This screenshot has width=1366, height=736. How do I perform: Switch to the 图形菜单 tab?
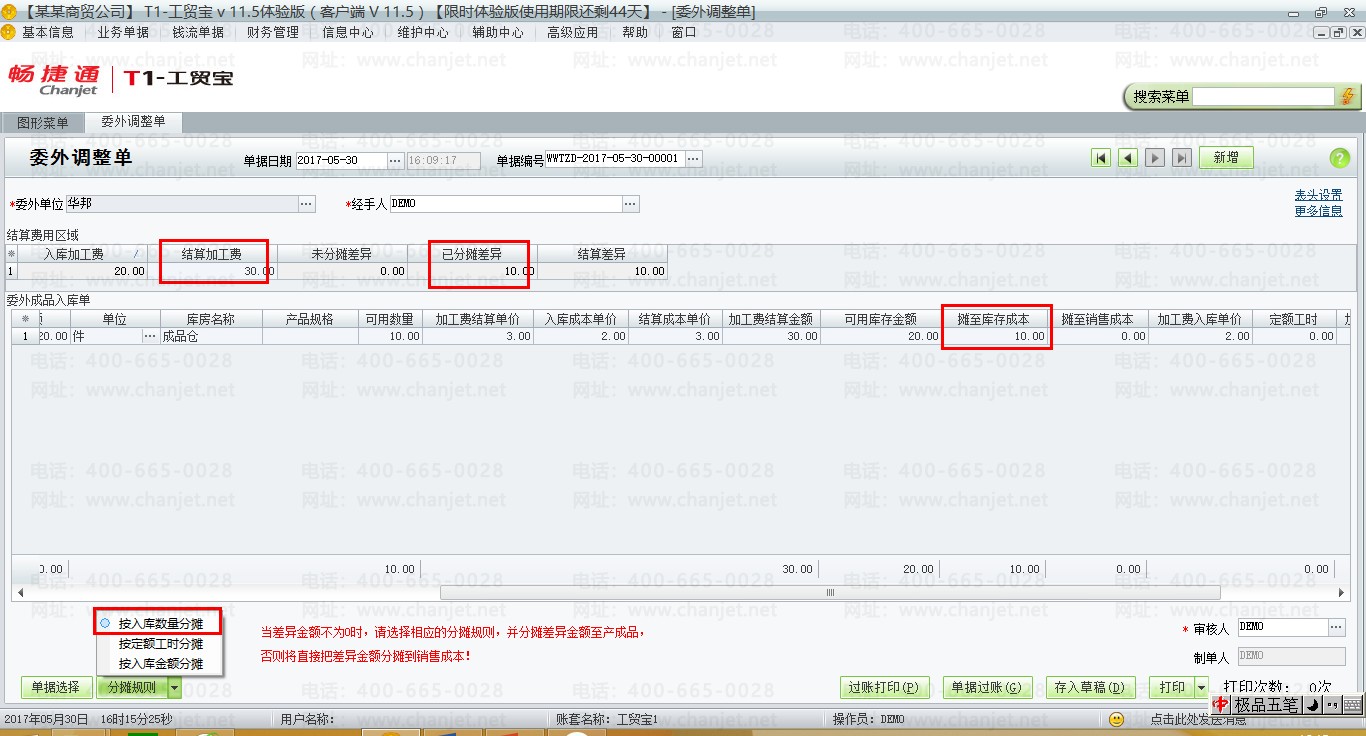(43, 123)
